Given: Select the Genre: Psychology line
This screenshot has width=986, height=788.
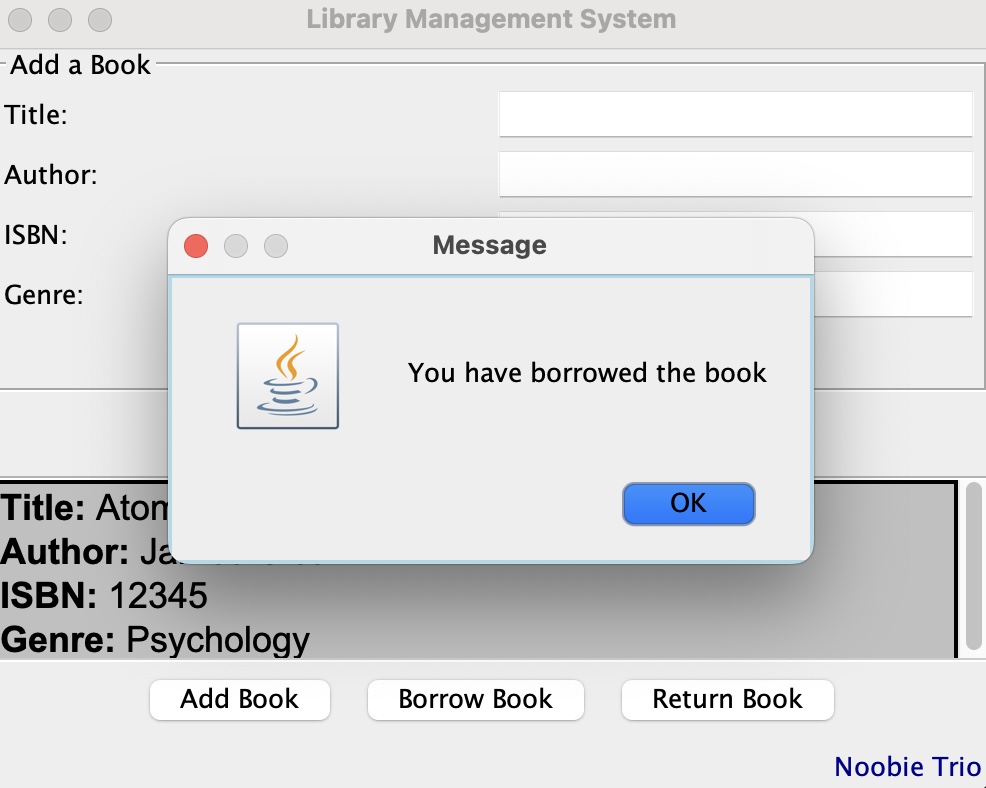Looking at the screenshot, I should pyautogui.click(x=155, y=640).
